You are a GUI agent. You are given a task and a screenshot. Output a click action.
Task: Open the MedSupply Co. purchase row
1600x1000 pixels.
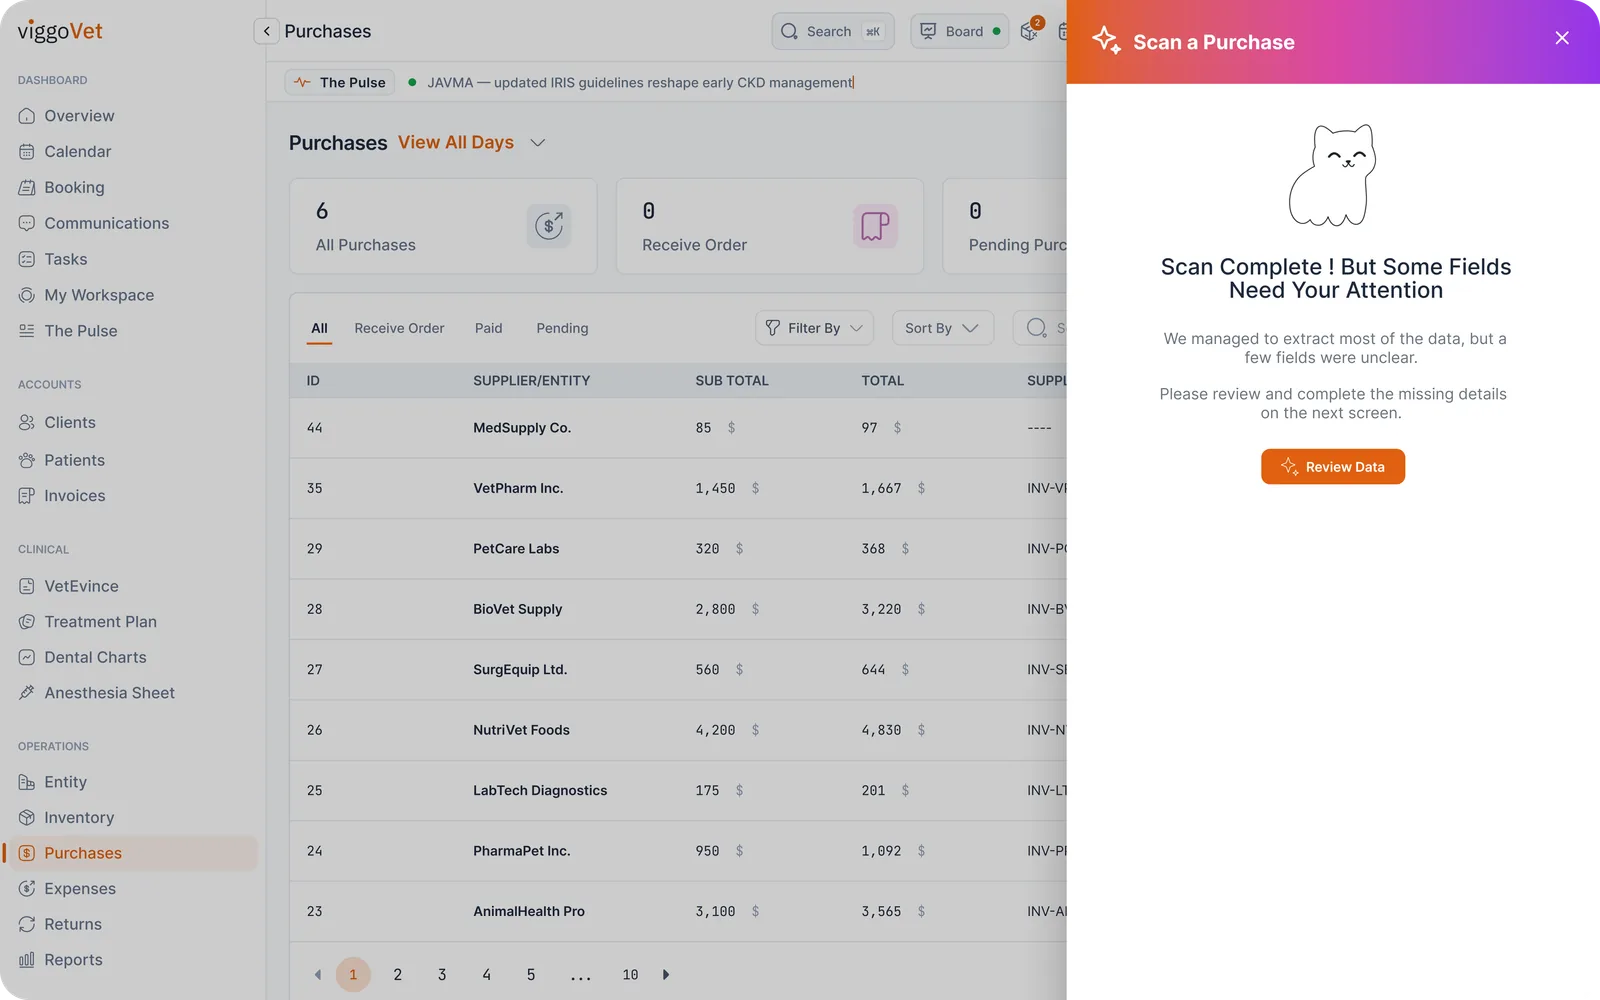pyautogui.click(x=678, y=428)
